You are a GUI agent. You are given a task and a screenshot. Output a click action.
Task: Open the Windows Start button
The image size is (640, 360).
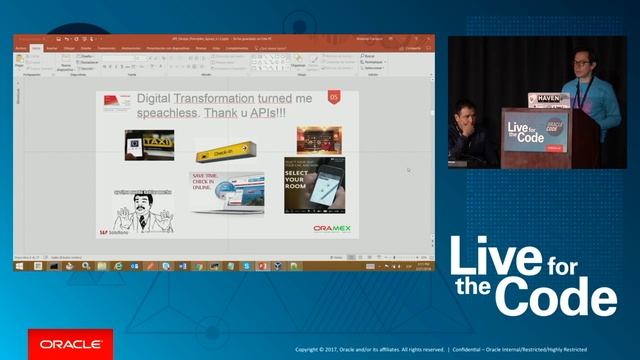click(x=19, y=266)
